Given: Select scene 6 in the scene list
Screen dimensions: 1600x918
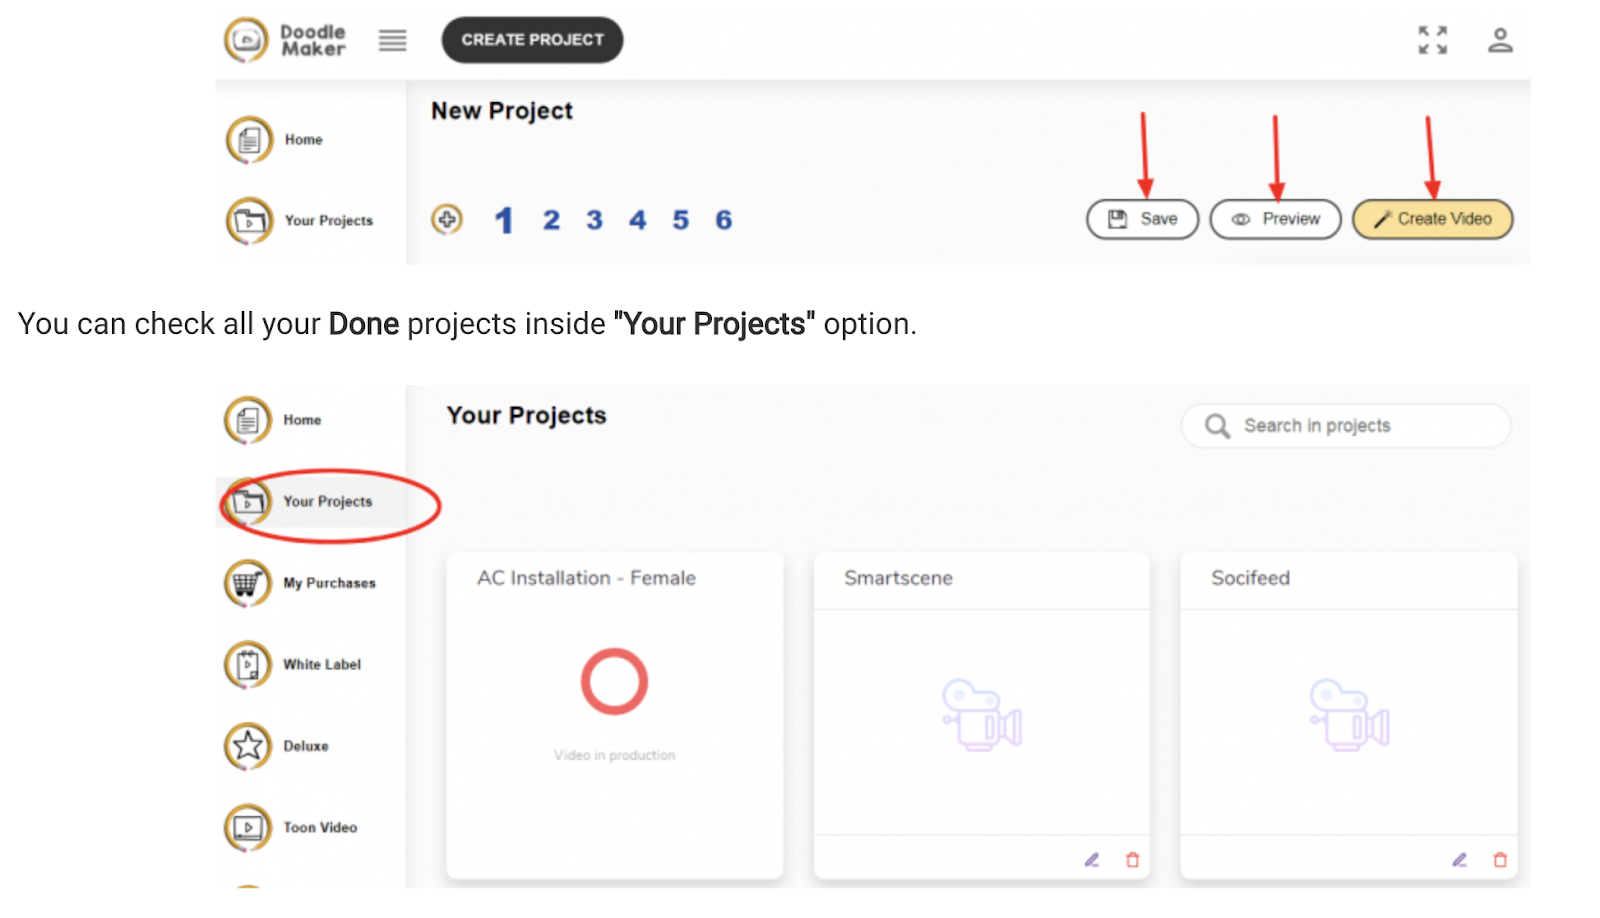Looking at the screenshot, I should pos(723,220).
